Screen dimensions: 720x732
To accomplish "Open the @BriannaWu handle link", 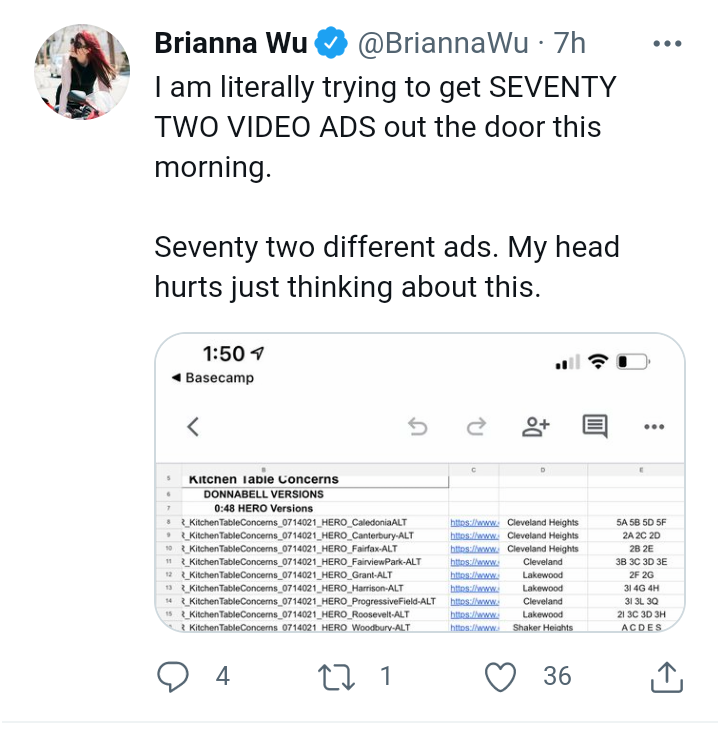I will 443,43.
